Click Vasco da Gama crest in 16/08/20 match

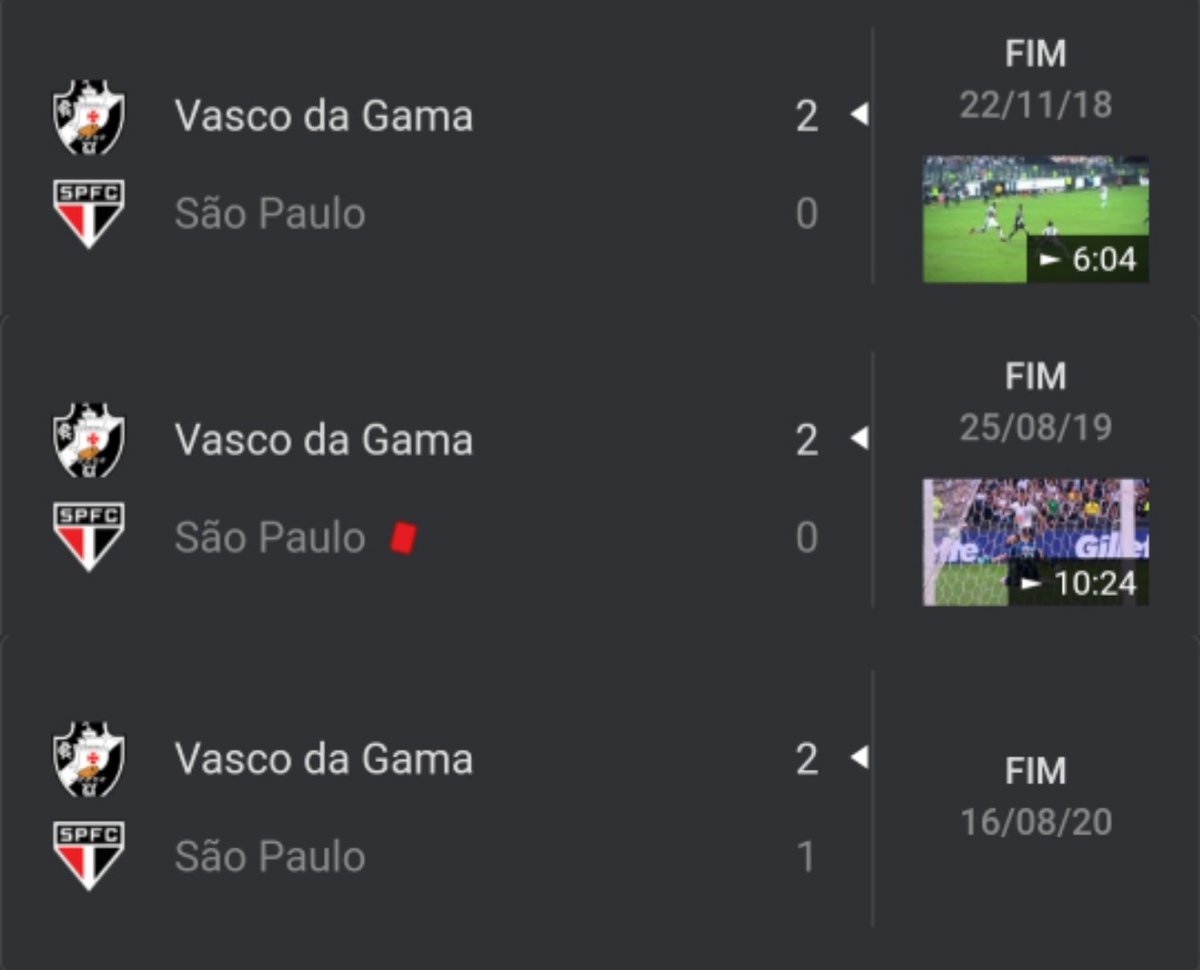(x=89, y=759)
